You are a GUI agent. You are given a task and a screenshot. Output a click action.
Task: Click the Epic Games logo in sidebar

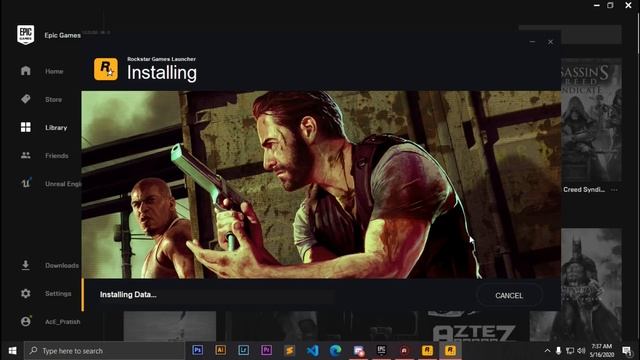click(x=25, y=35)
